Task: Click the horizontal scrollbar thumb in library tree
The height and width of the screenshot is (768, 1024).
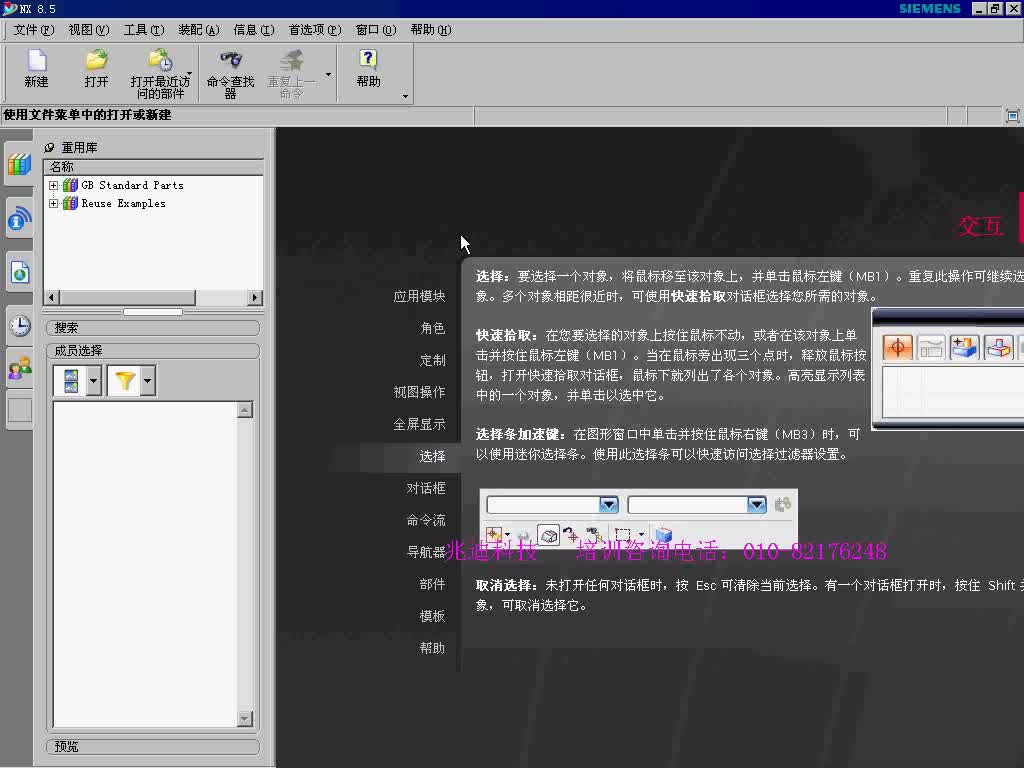Action: click(x=127, y=298)
